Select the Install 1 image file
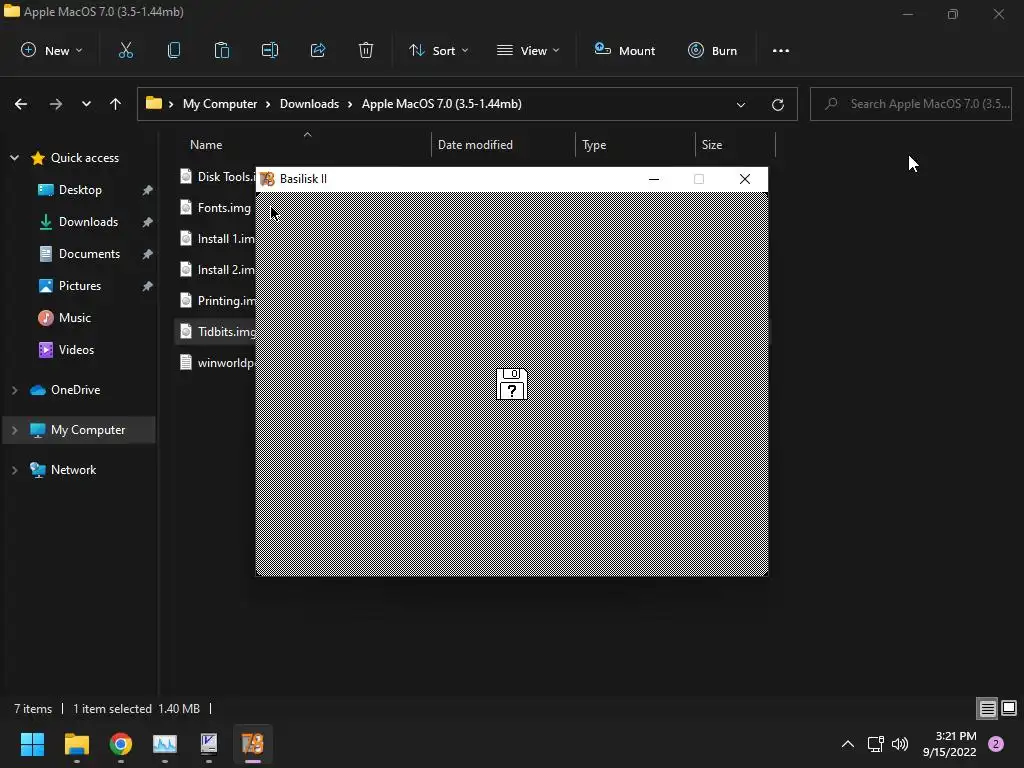This screenshot has height=768, width=1024. 217,238
